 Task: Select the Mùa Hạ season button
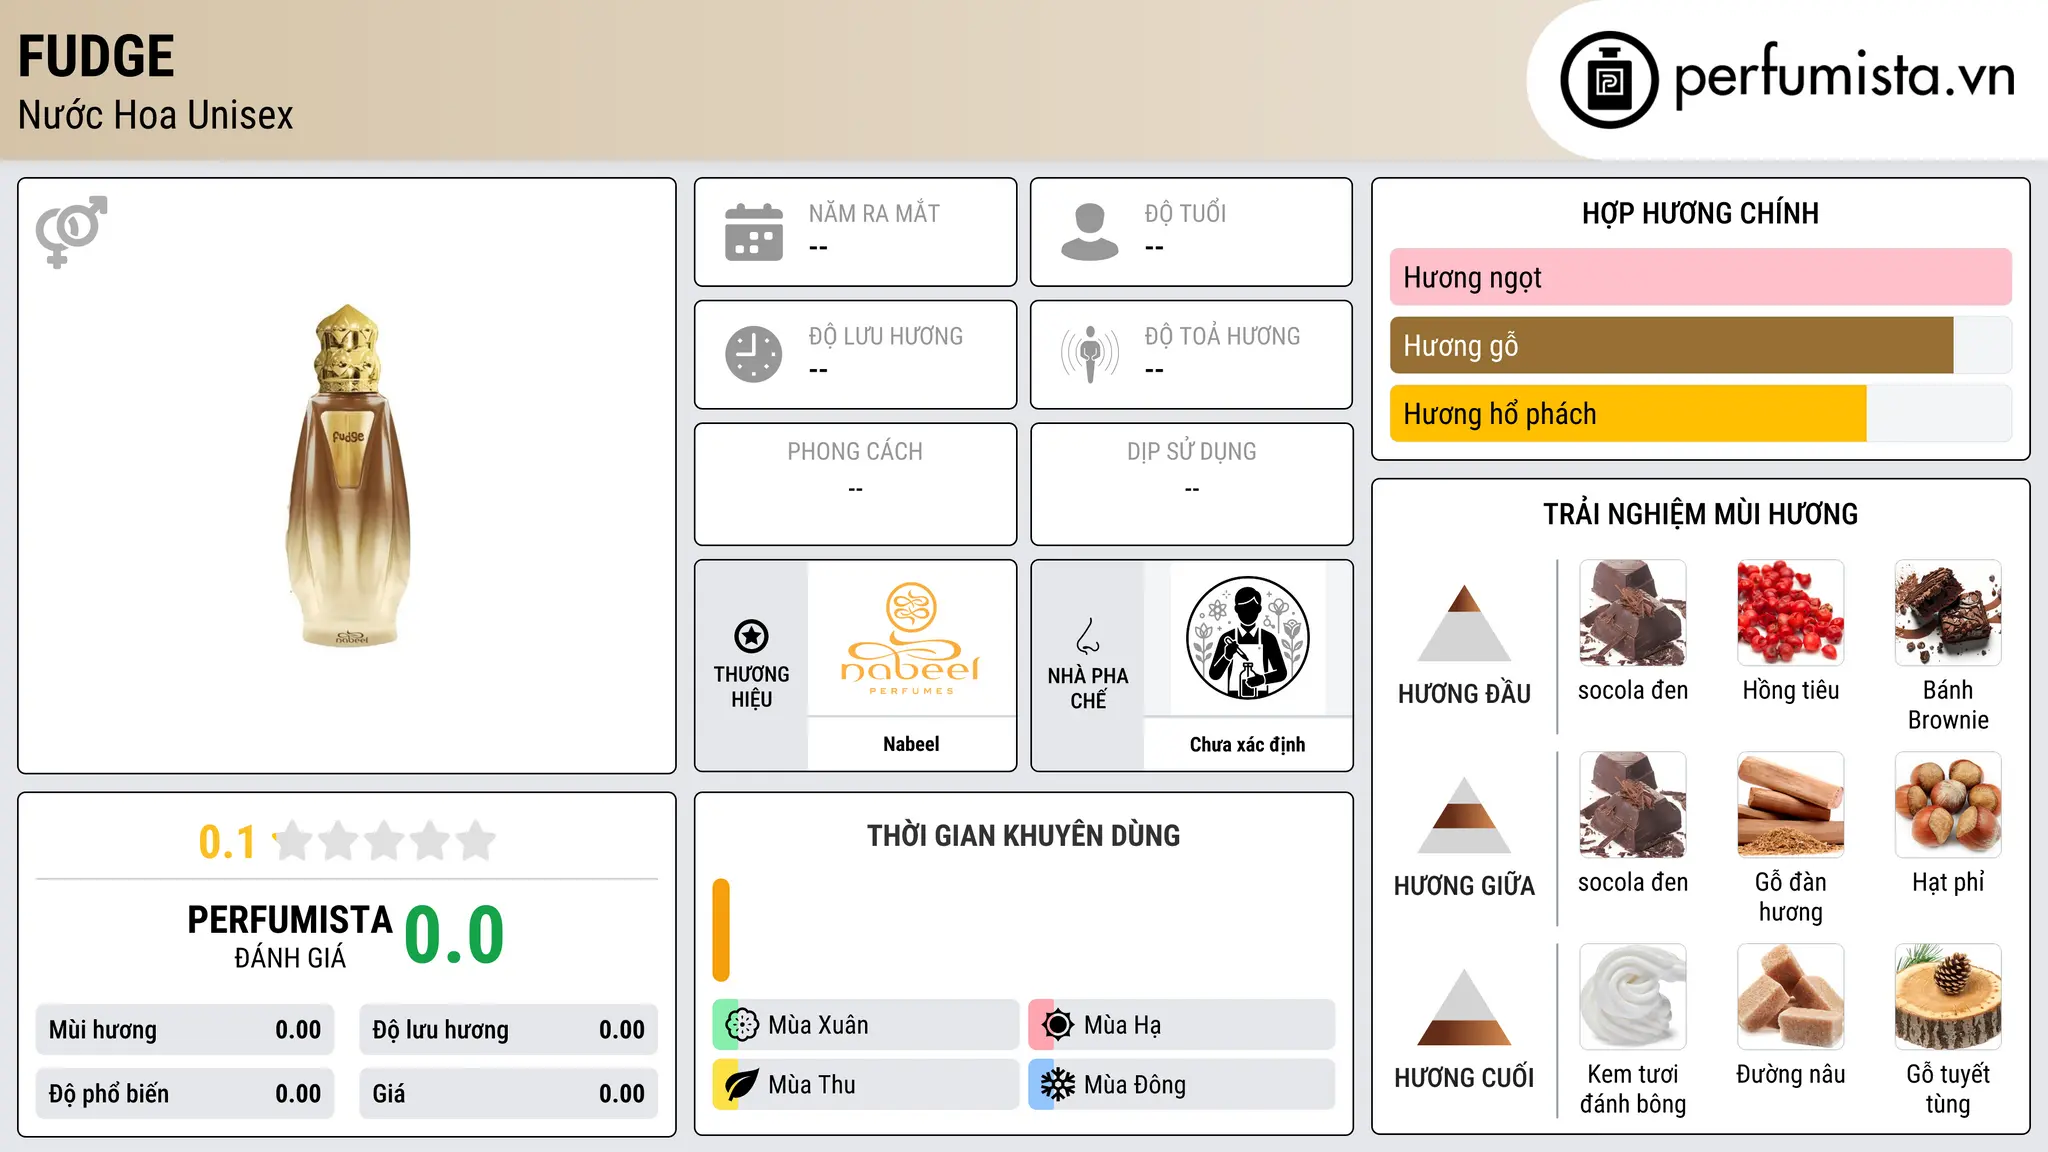[x=1182, y=1025]
